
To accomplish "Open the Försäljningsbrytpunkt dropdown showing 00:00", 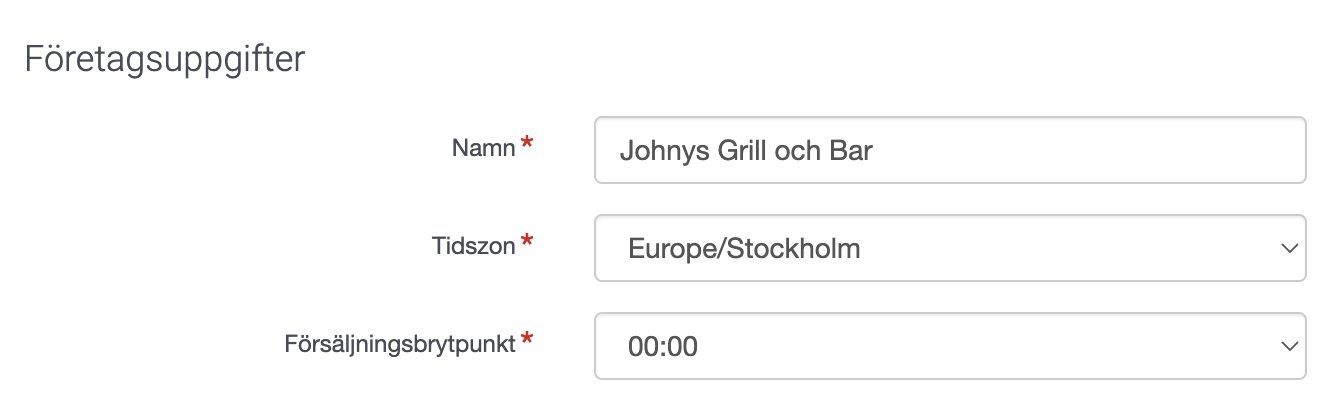I will coord(950,346).
